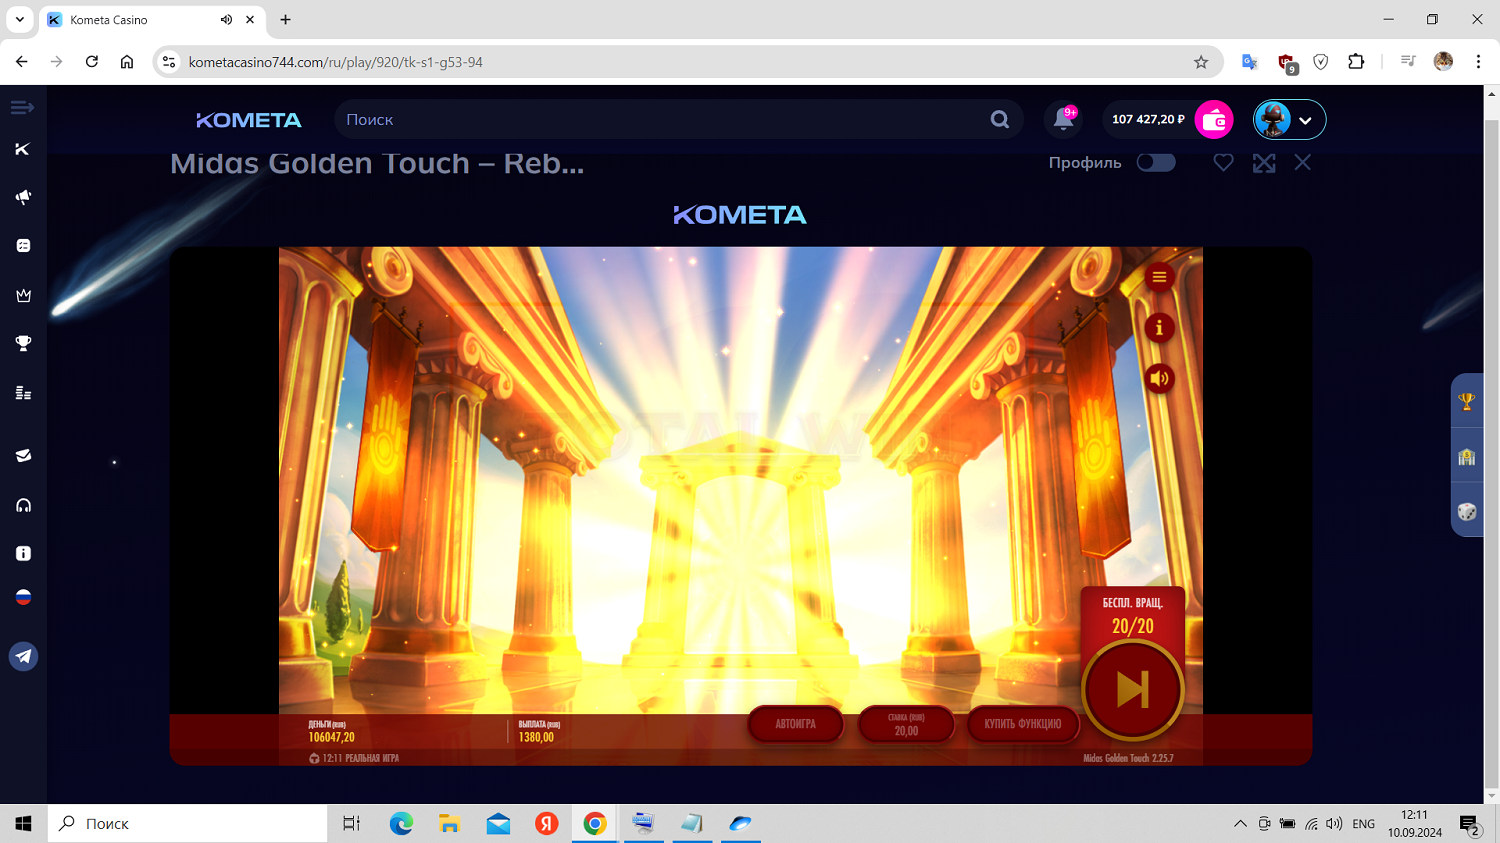Show hidden system tray icons
This screenshot has width=1500, height=843.
point(1240,824)
